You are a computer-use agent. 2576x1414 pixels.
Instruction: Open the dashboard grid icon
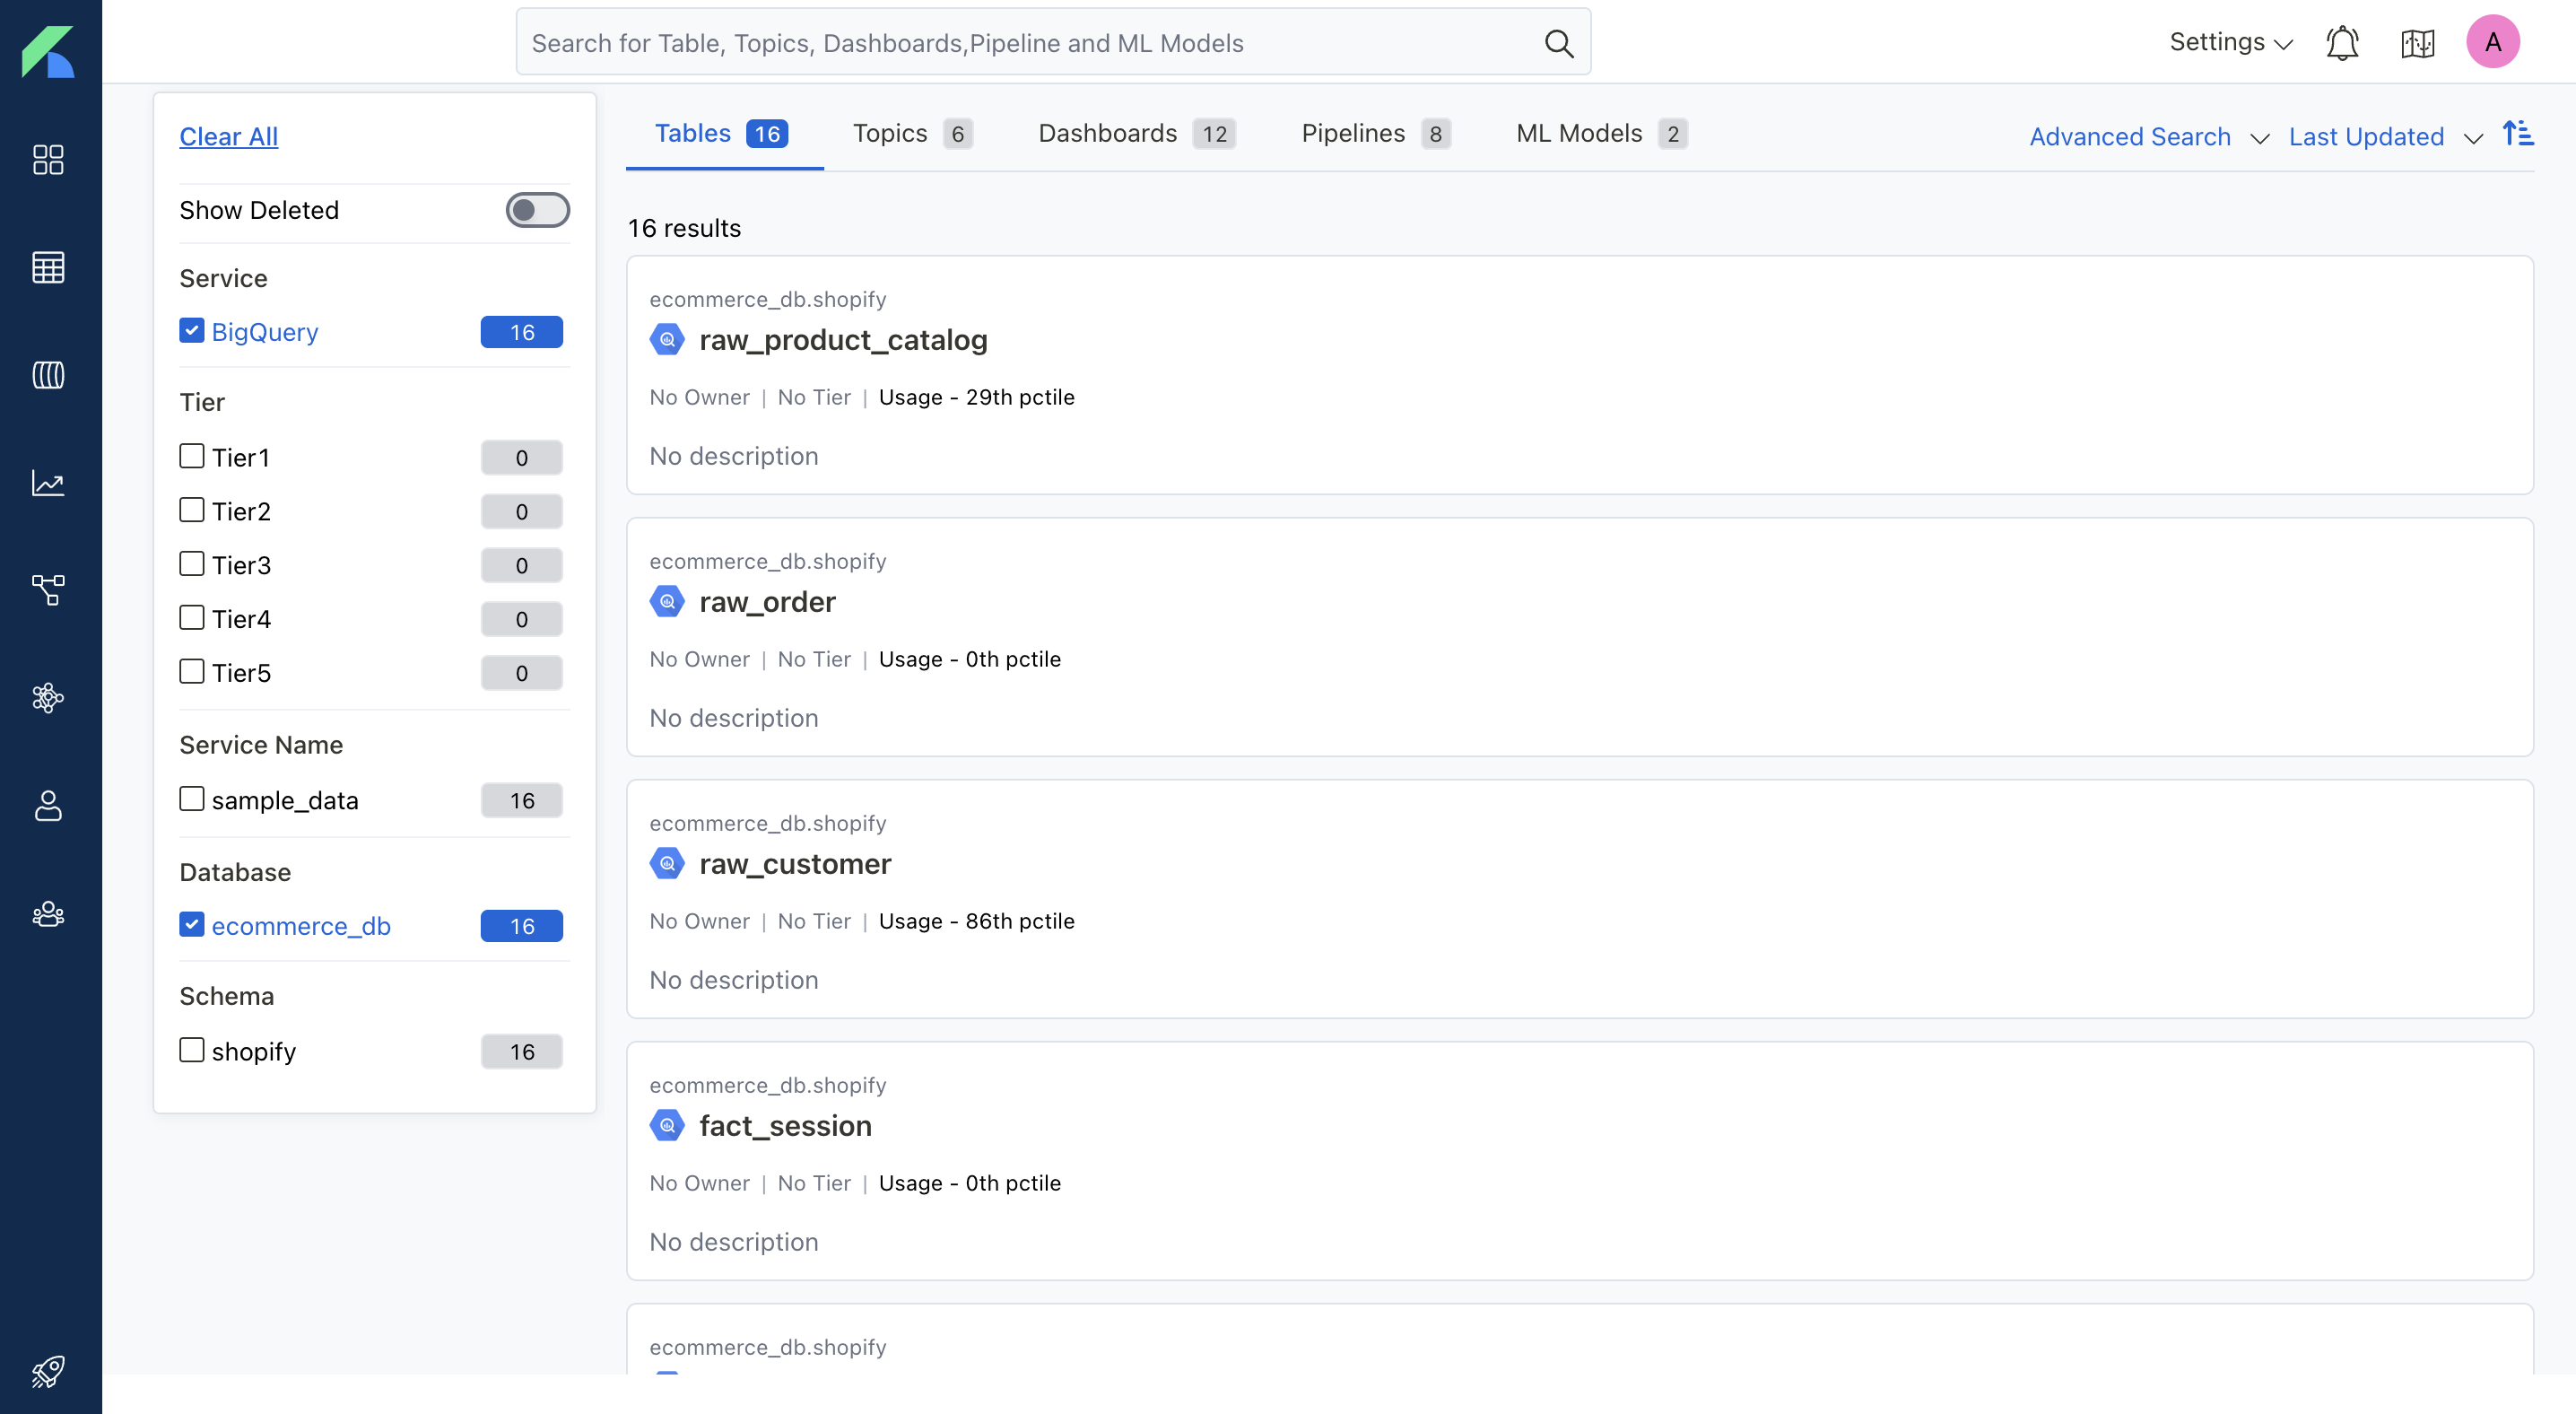[47, 161]
